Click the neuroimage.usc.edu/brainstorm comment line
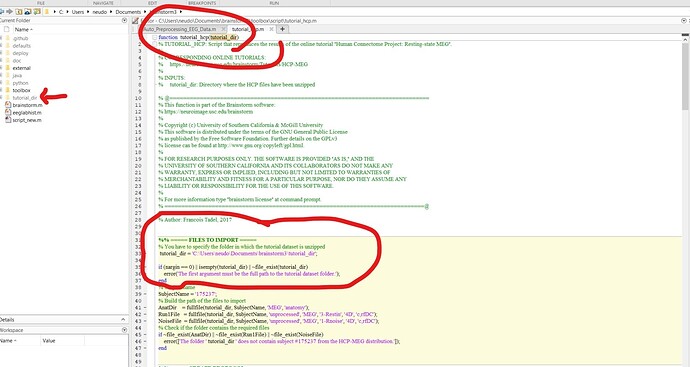 pos(206,112)
